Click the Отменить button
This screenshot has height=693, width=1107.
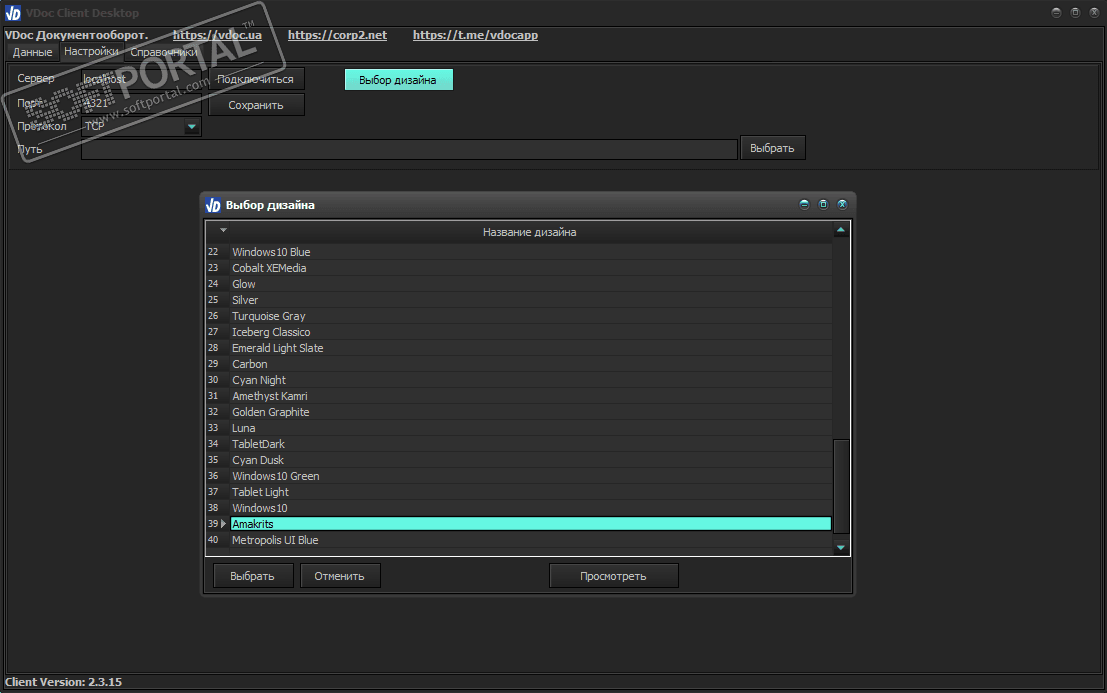point(340,576)
